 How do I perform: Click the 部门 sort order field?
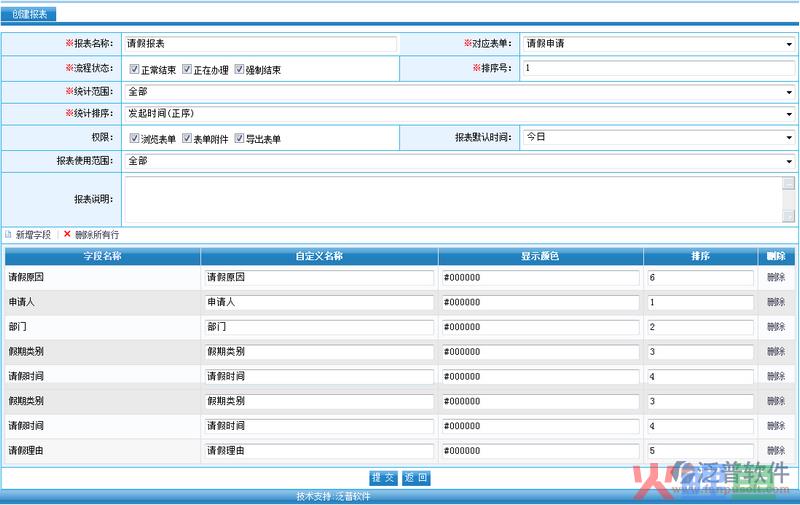point(700,327)
